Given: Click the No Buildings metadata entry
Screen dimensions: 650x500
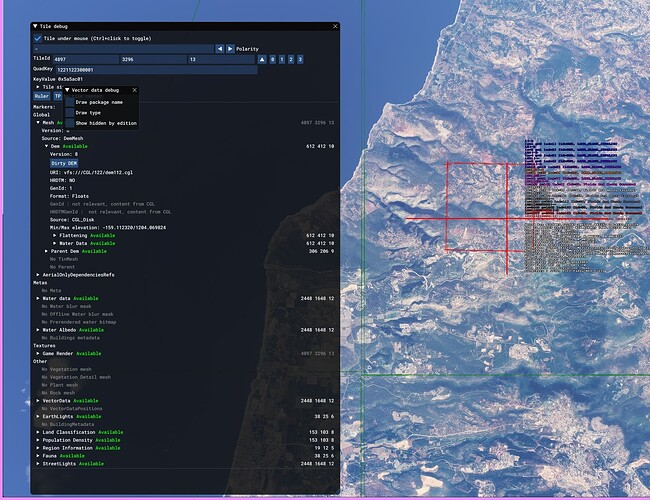Looking at the screenshot, I should click(71, 338).
